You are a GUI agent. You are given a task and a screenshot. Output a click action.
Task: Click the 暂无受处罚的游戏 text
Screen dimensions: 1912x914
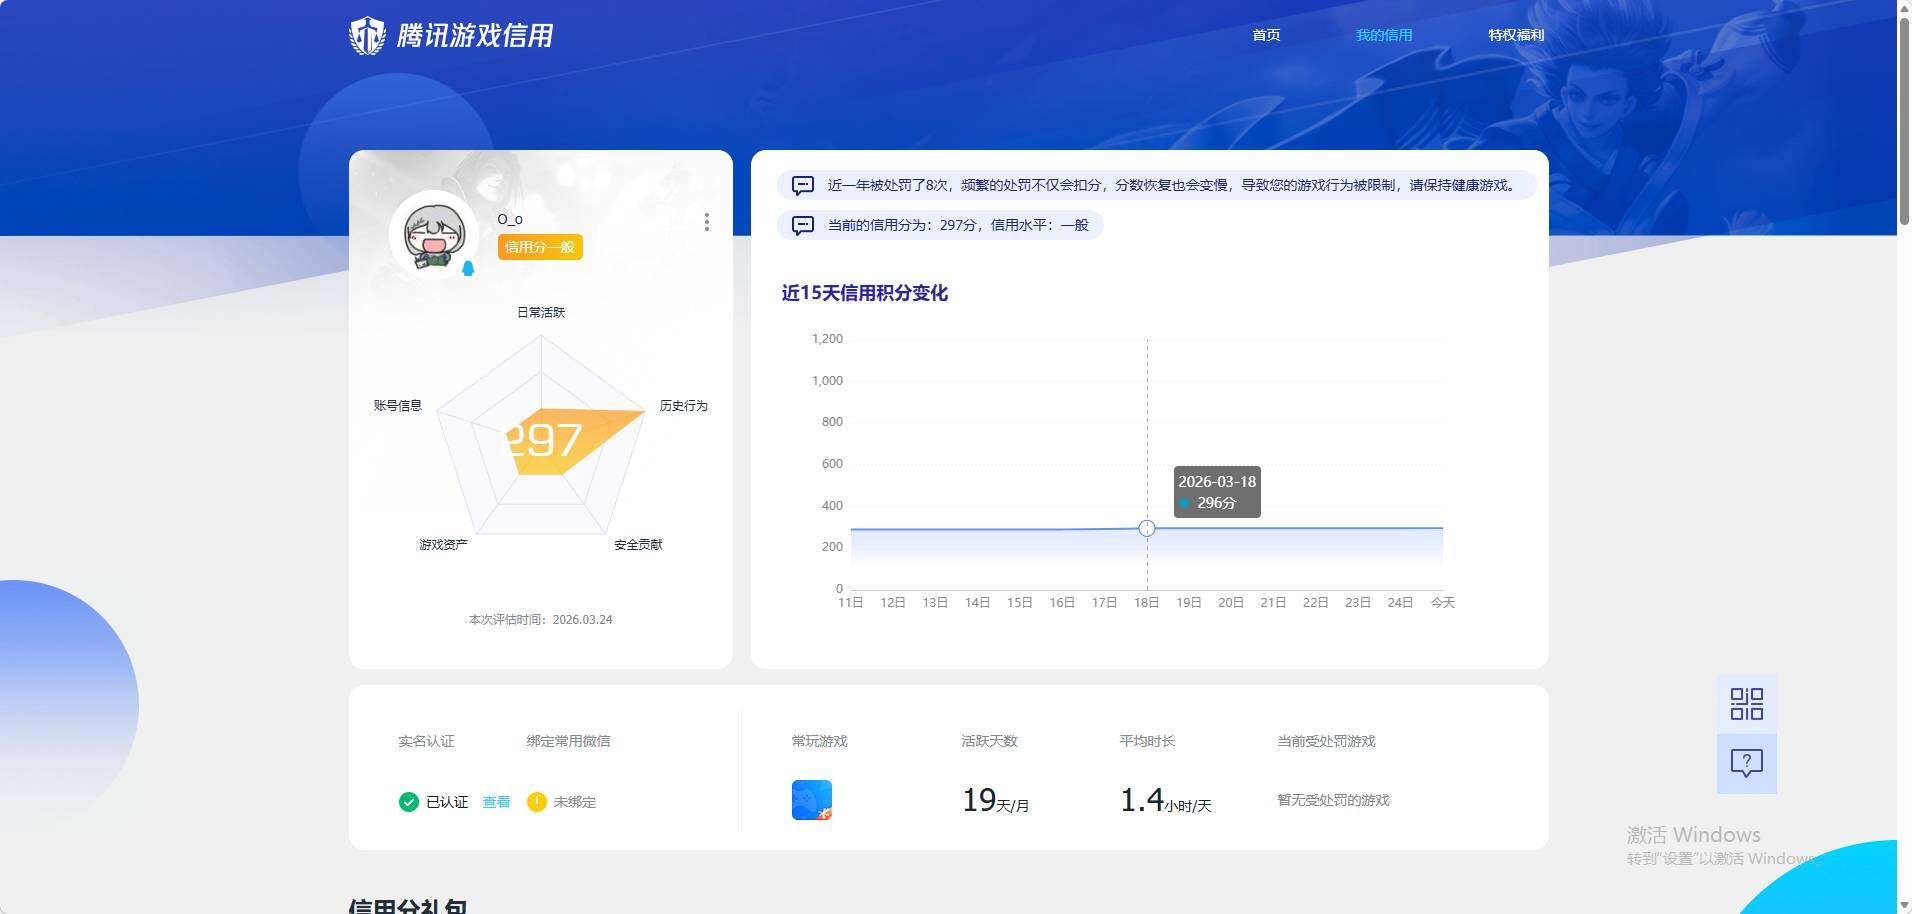pos(1333,800)
